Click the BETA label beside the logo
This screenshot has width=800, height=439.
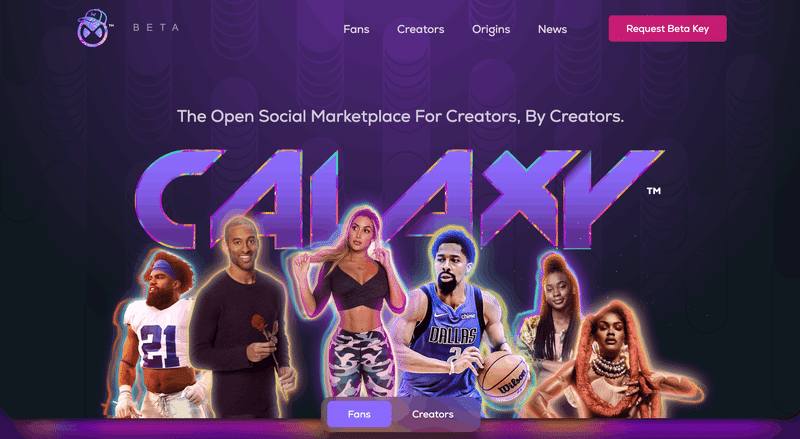click(156, 28)
